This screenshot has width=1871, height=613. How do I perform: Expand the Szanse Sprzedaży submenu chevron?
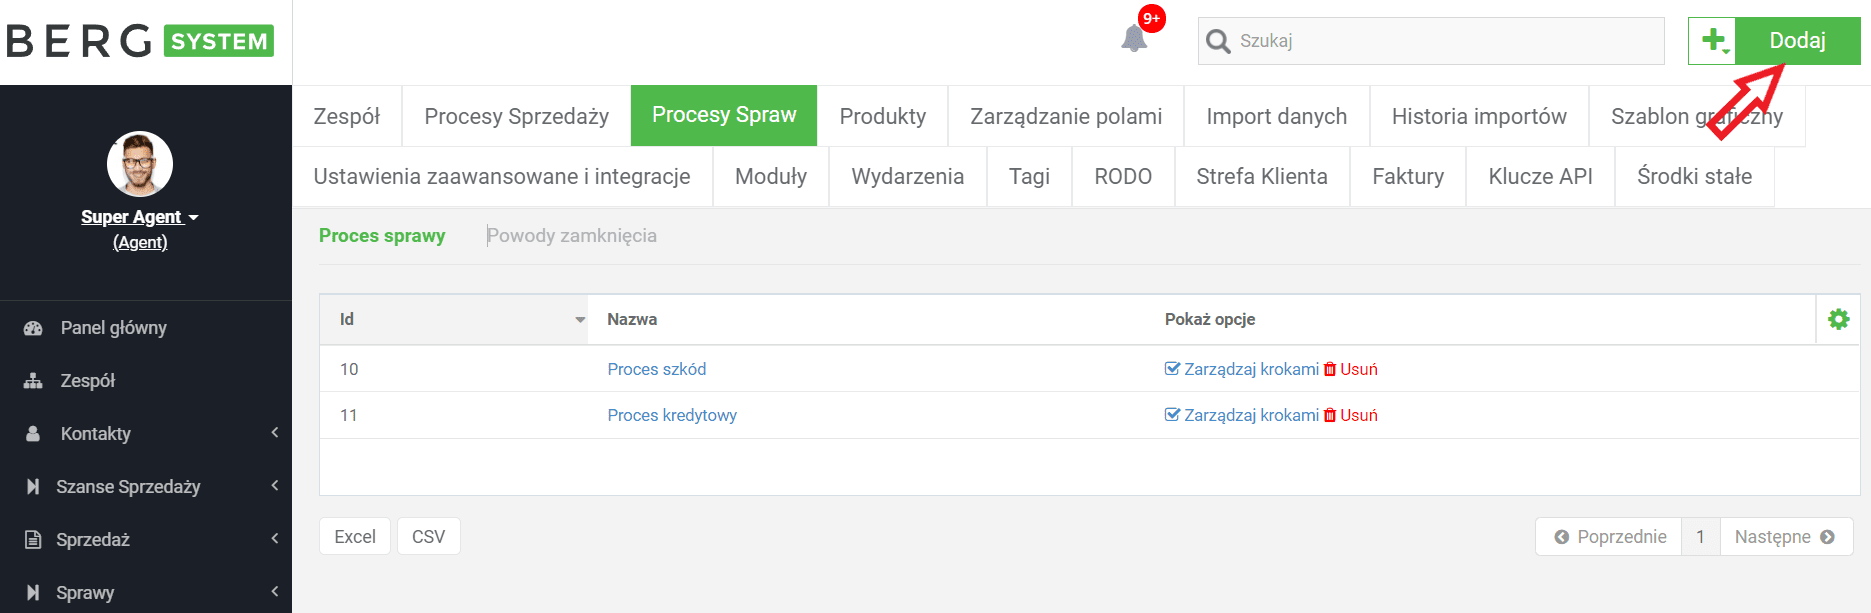(x=274, y=486)
